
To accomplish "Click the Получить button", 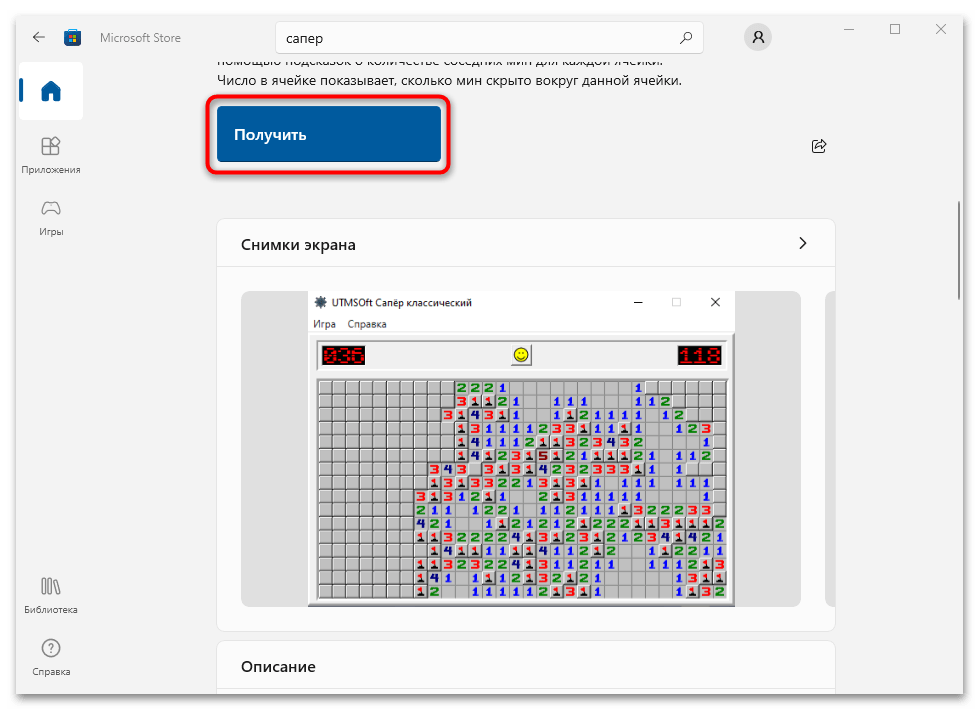I will (328, 134).
